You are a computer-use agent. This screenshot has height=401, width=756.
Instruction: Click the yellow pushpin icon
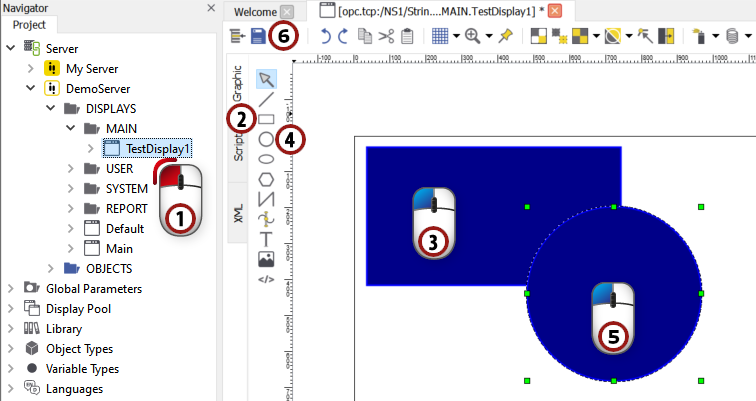point(506,36)
